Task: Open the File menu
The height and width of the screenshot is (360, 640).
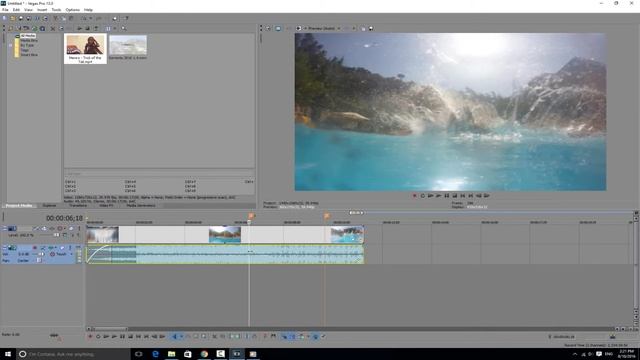Action: 5,9
